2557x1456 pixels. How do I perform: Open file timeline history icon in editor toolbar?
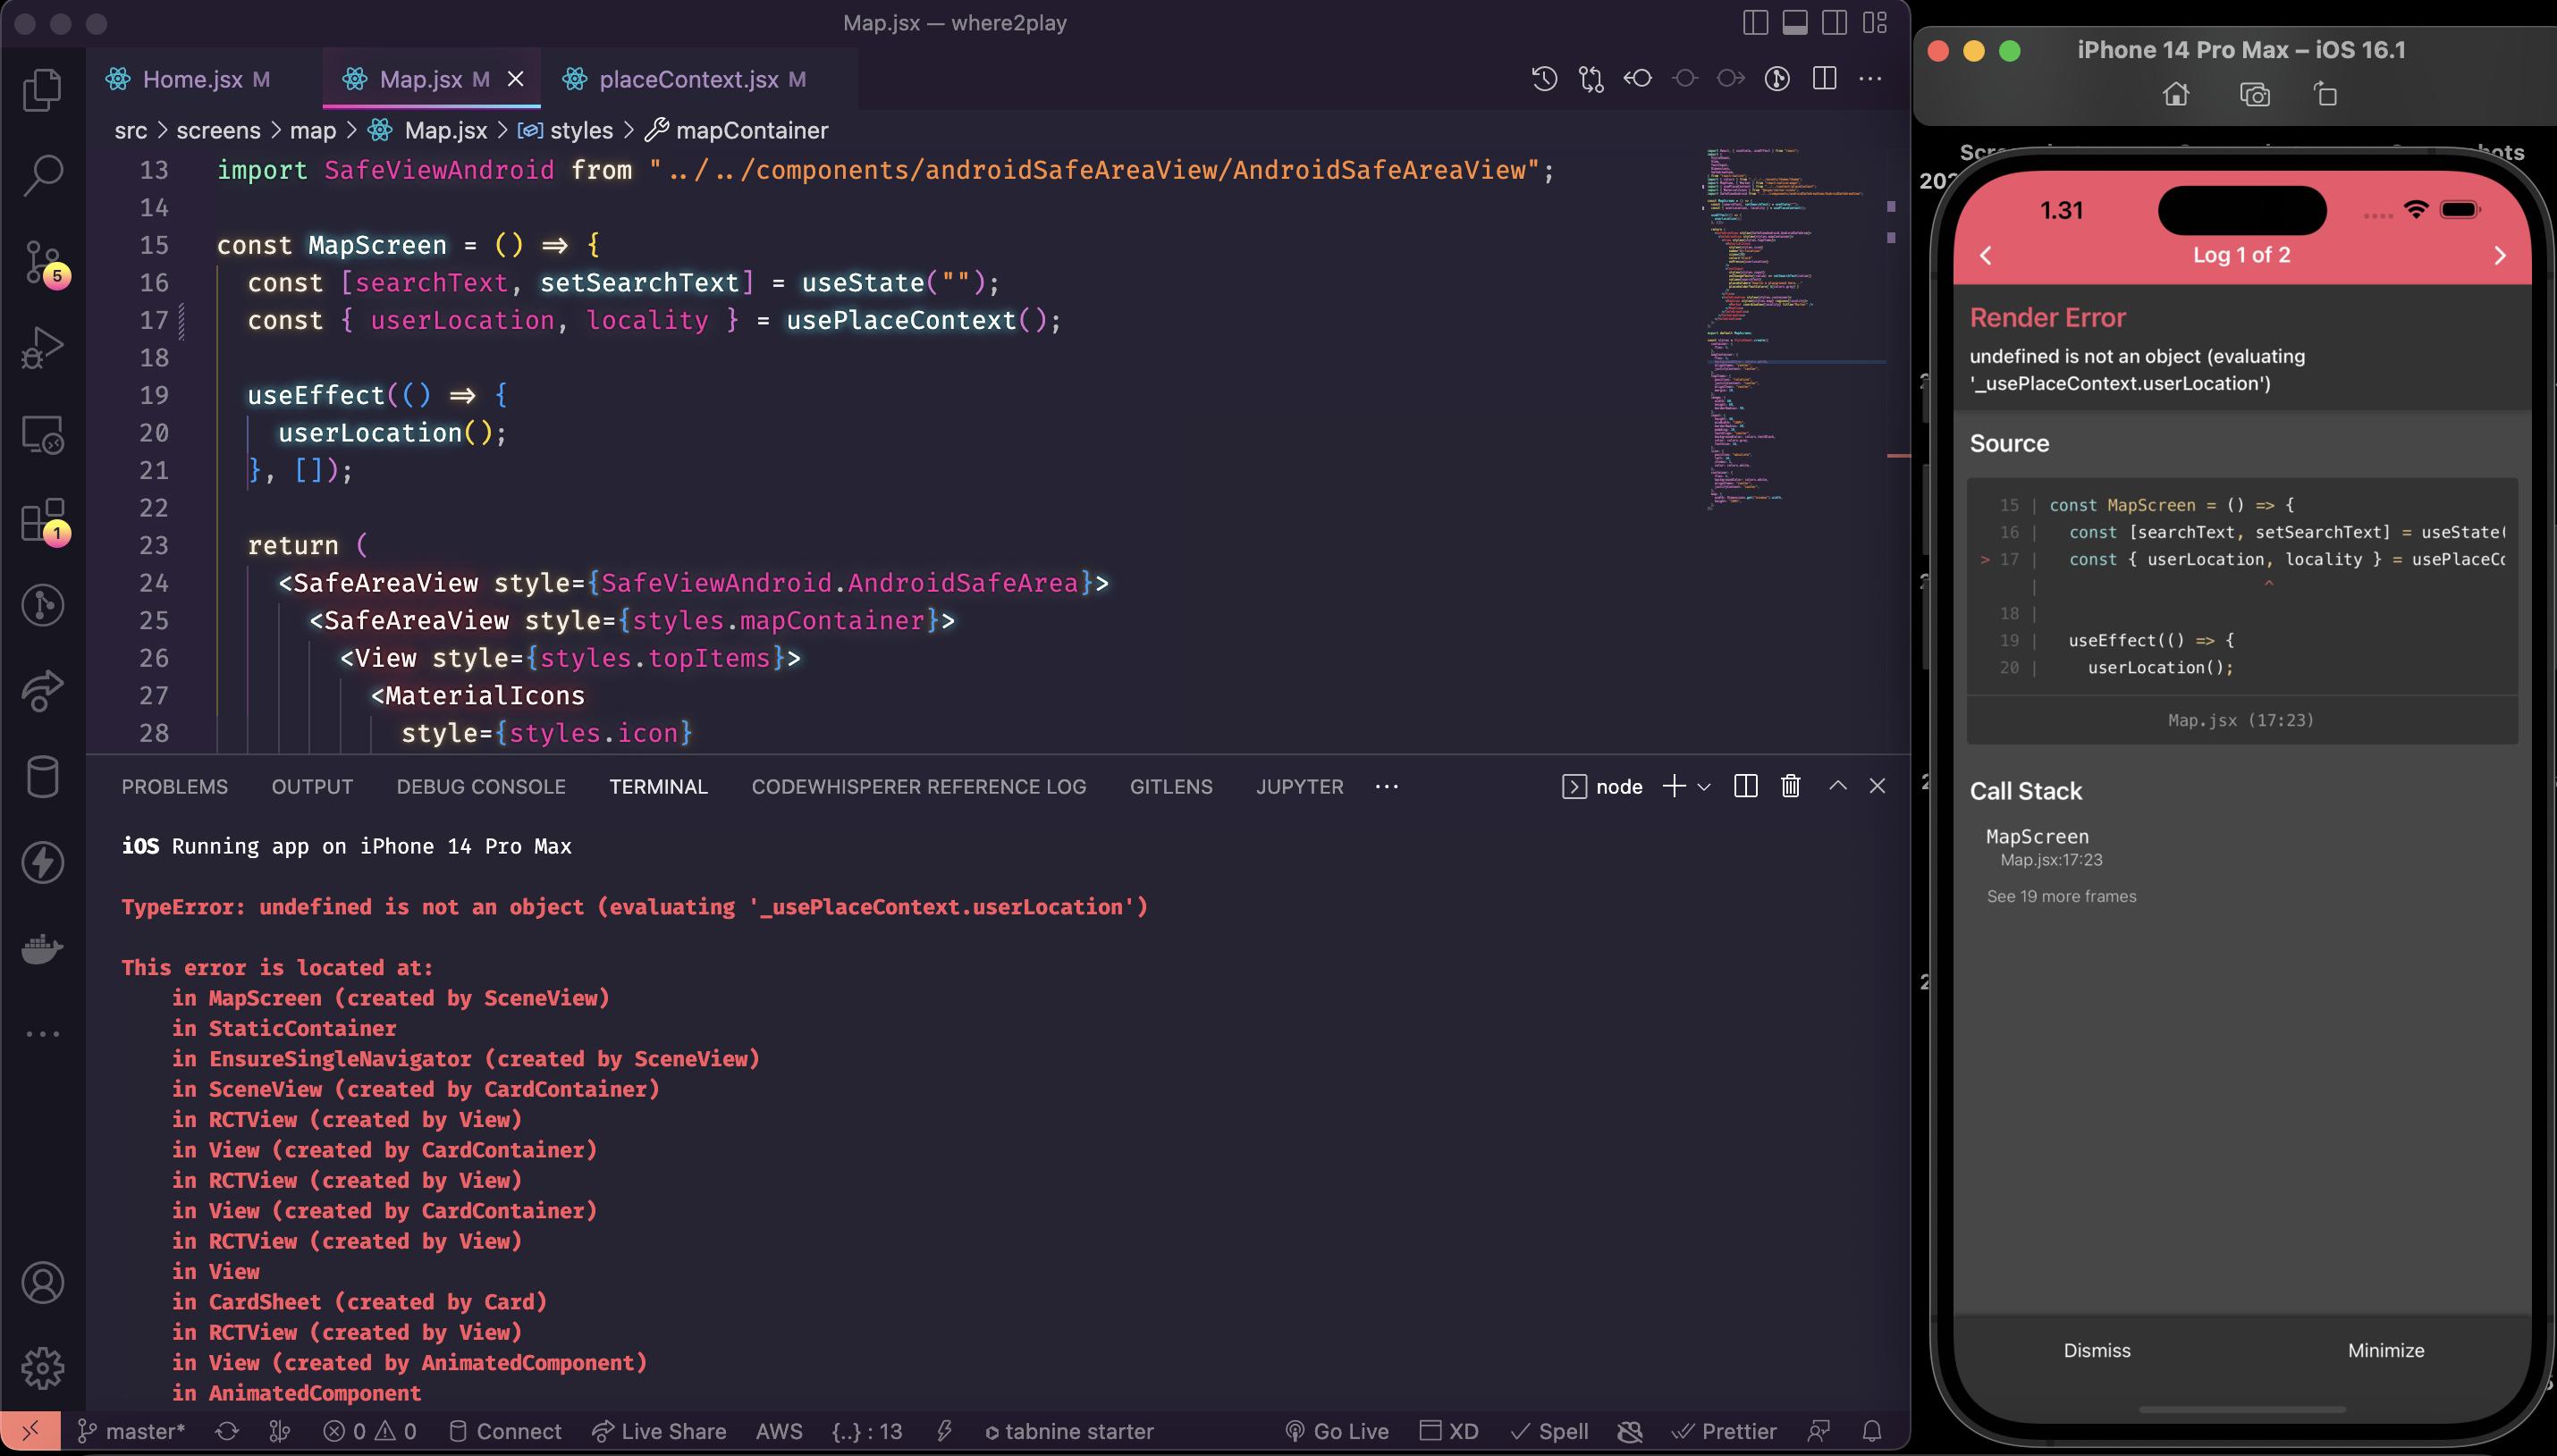click(1544, 79)
